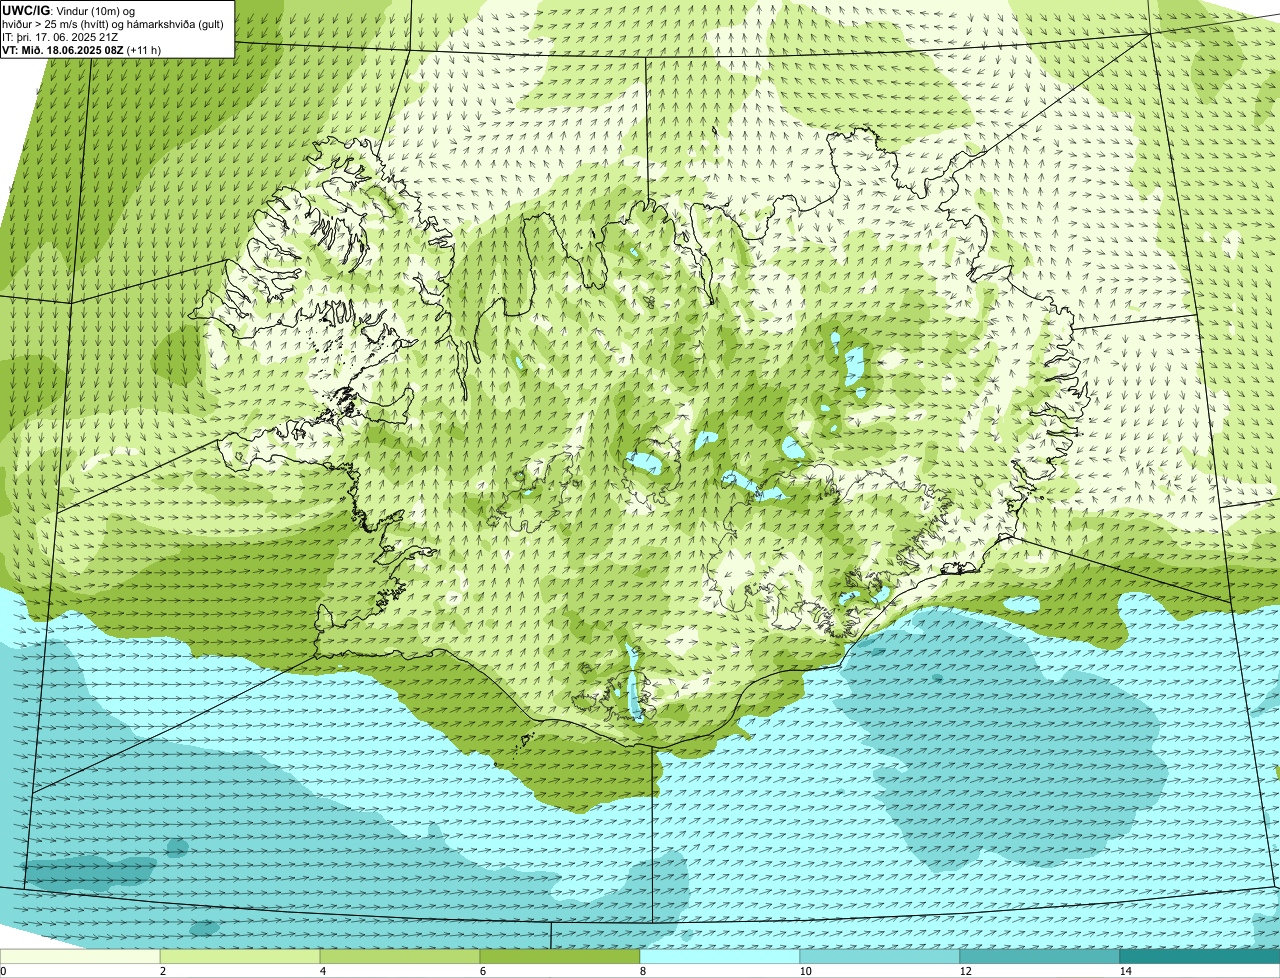Viewport: 1280px width, 978px height.
Task: Click the 8–10 m/s light cyan legend swatch
Action: tap(720, 956)
